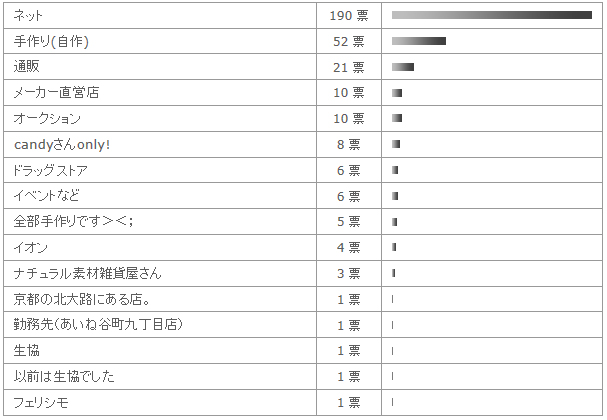Click the bar for 通販 votes

click(x=403, y=67)
